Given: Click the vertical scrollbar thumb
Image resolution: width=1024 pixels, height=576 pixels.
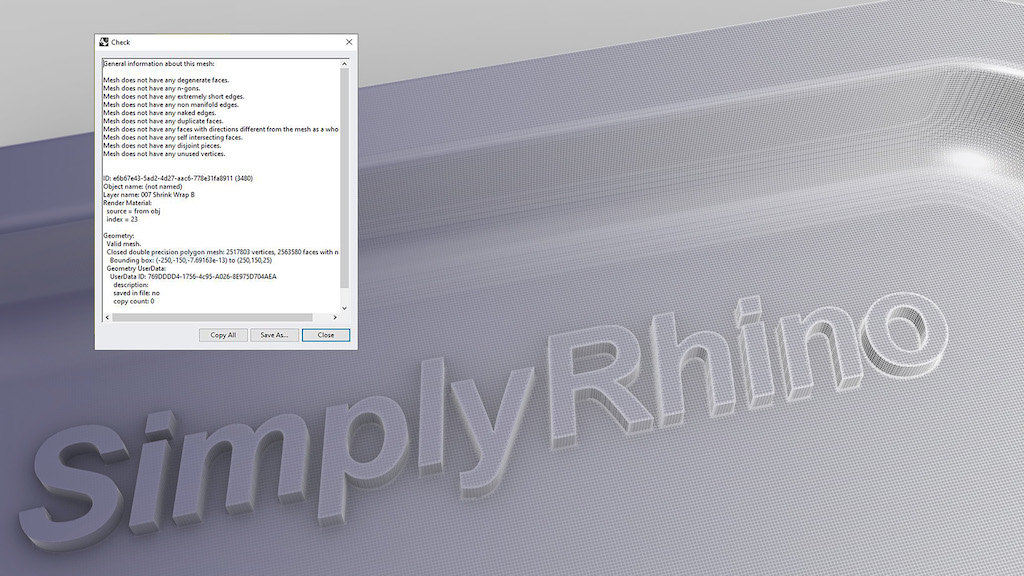Looking at the screenshot, I should coord(344,178).
